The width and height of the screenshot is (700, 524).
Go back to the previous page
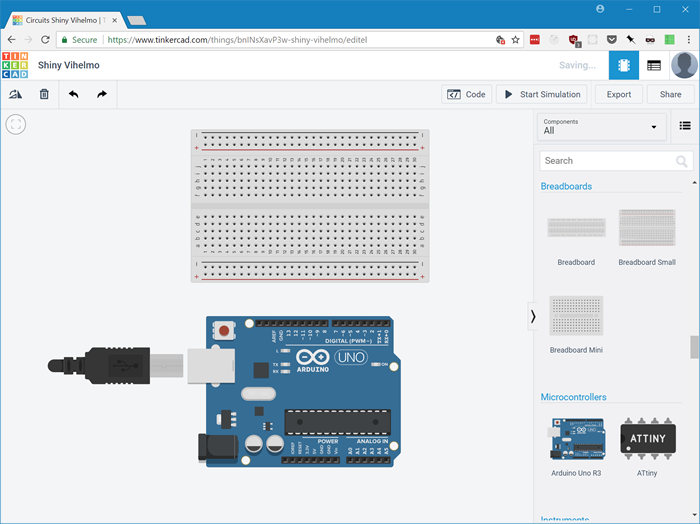(x=12, y=40)
